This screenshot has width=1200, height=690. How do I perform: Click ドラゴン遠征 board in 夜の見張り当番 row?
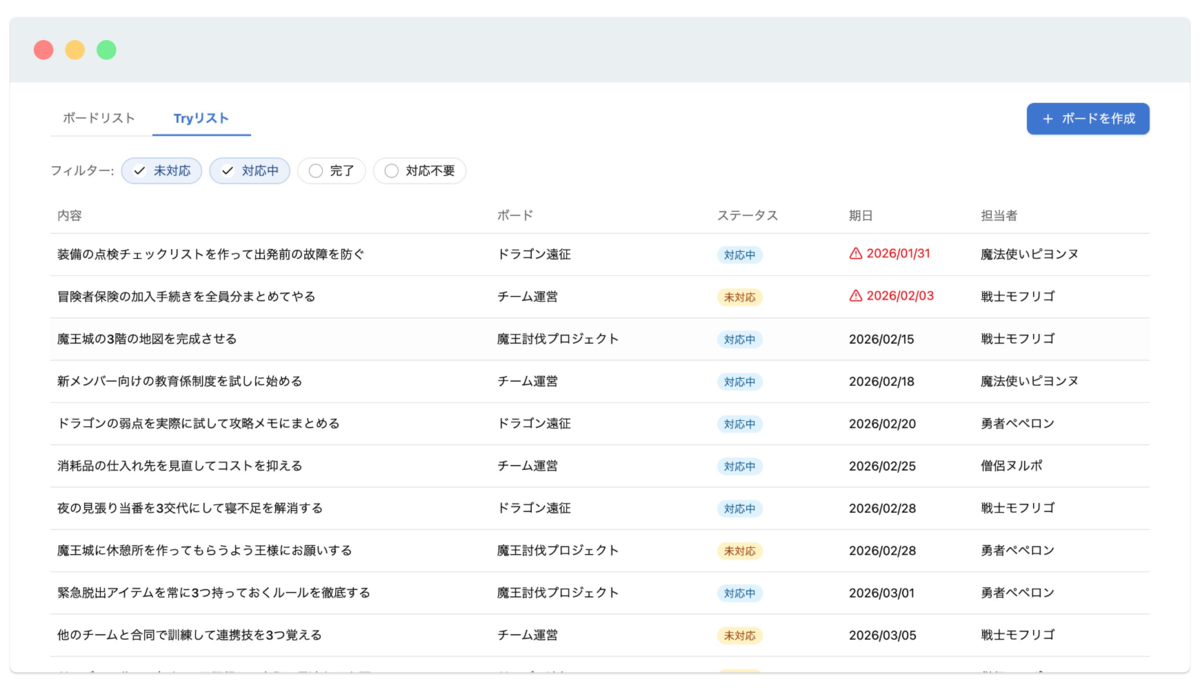(x=534, y=508)
